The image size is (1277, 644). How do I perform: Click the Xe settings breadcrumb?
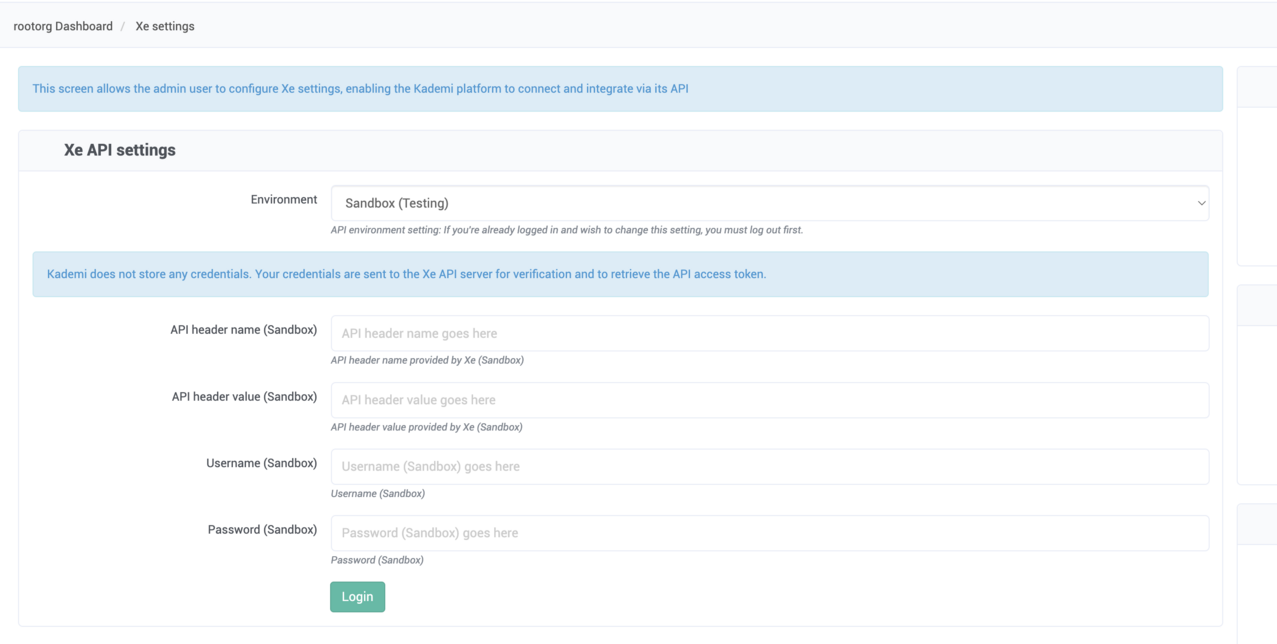tap(165, 26)
